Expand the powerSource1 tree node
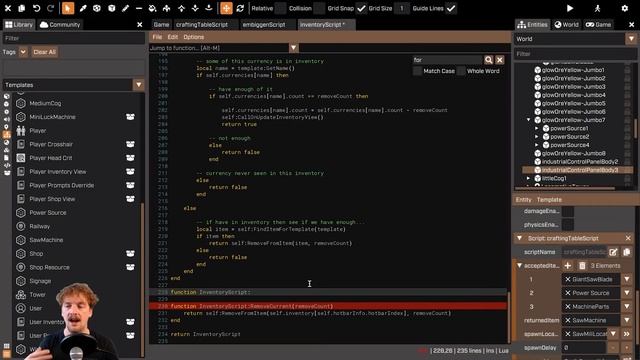Screen dimensions: 640x360 537,128
